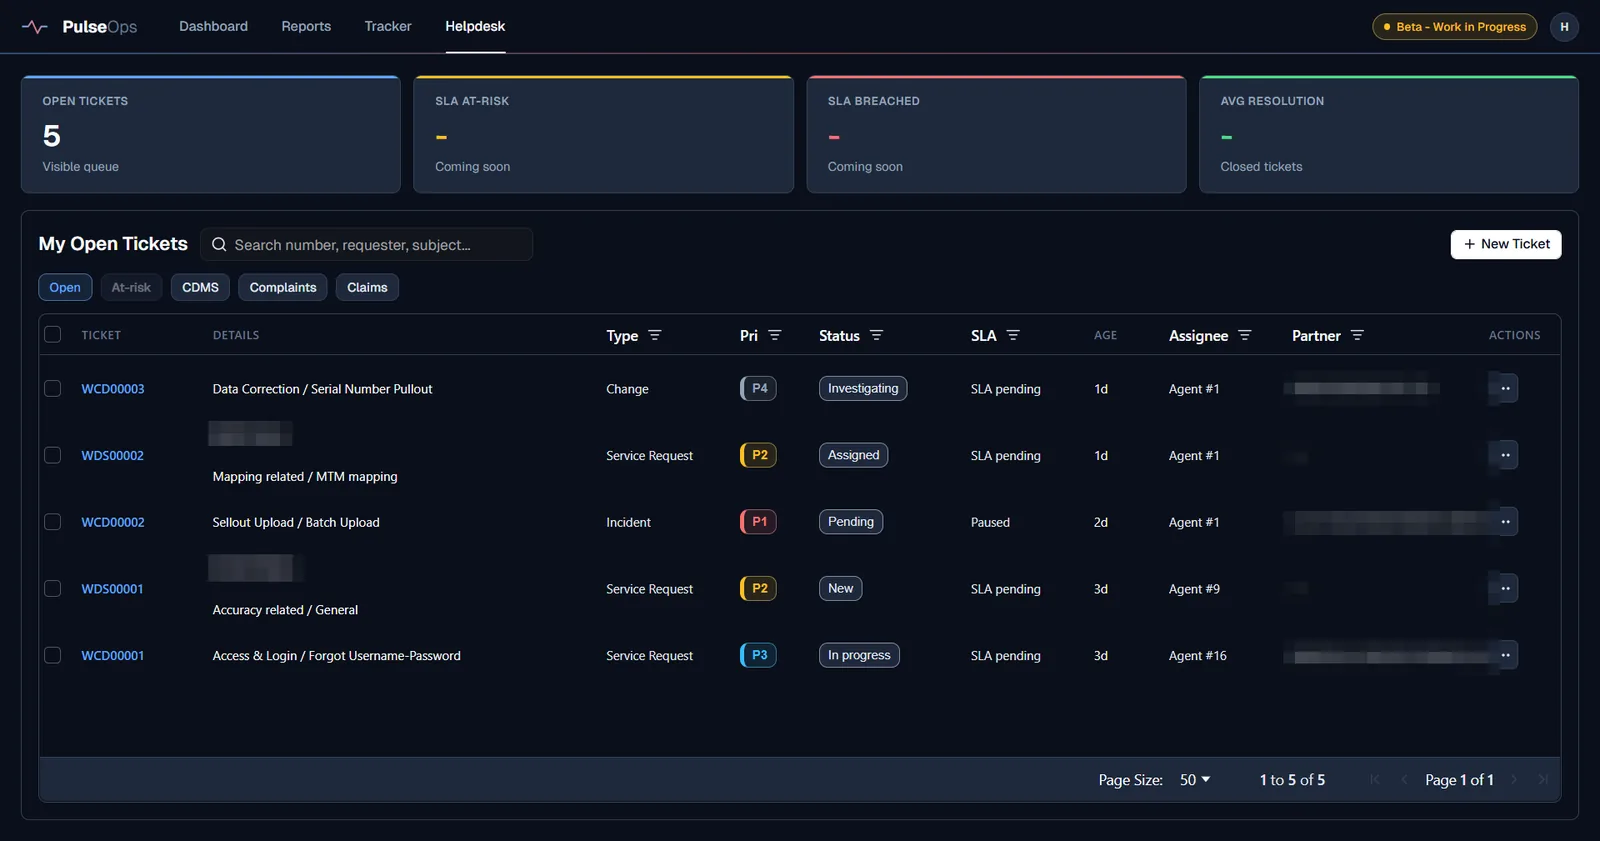Click the P3 priority badge
This screenshot has height=841, width=1600.
click(758, 655)
